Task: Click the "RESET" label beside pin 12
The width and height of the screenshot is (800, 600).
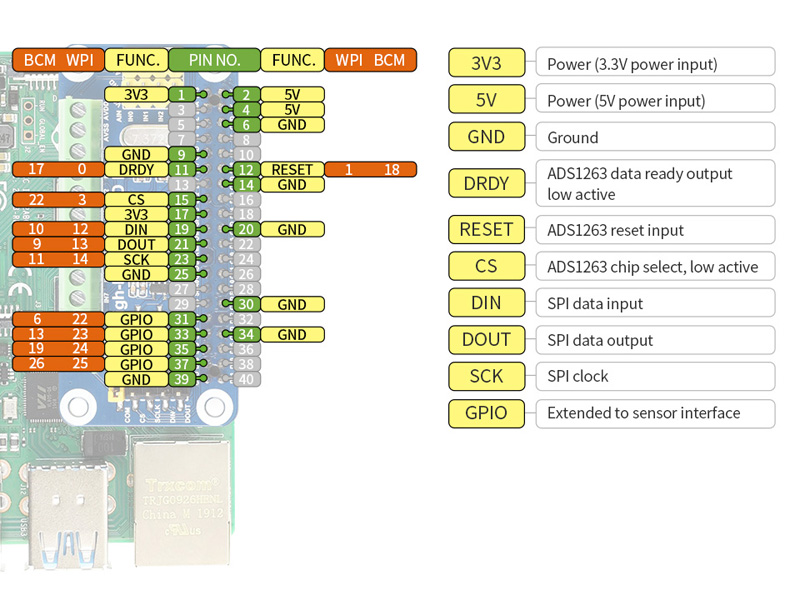Action: click(292, 169)
